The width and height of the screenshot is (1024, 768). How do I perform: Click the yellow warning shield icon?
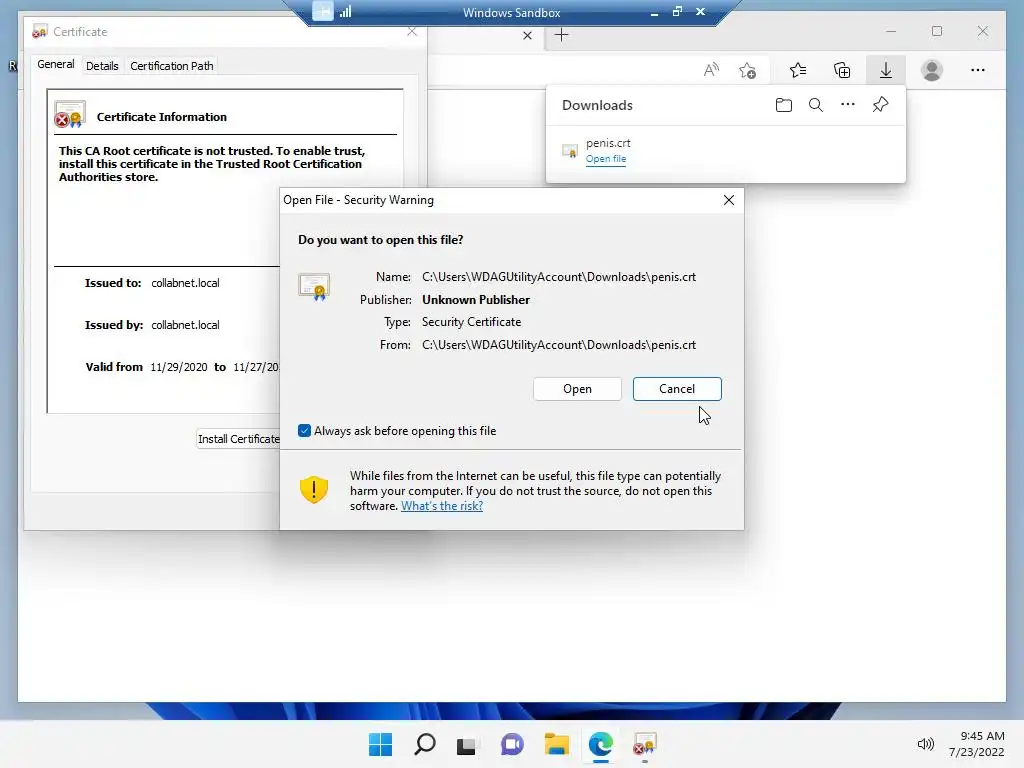pos(313,489)
